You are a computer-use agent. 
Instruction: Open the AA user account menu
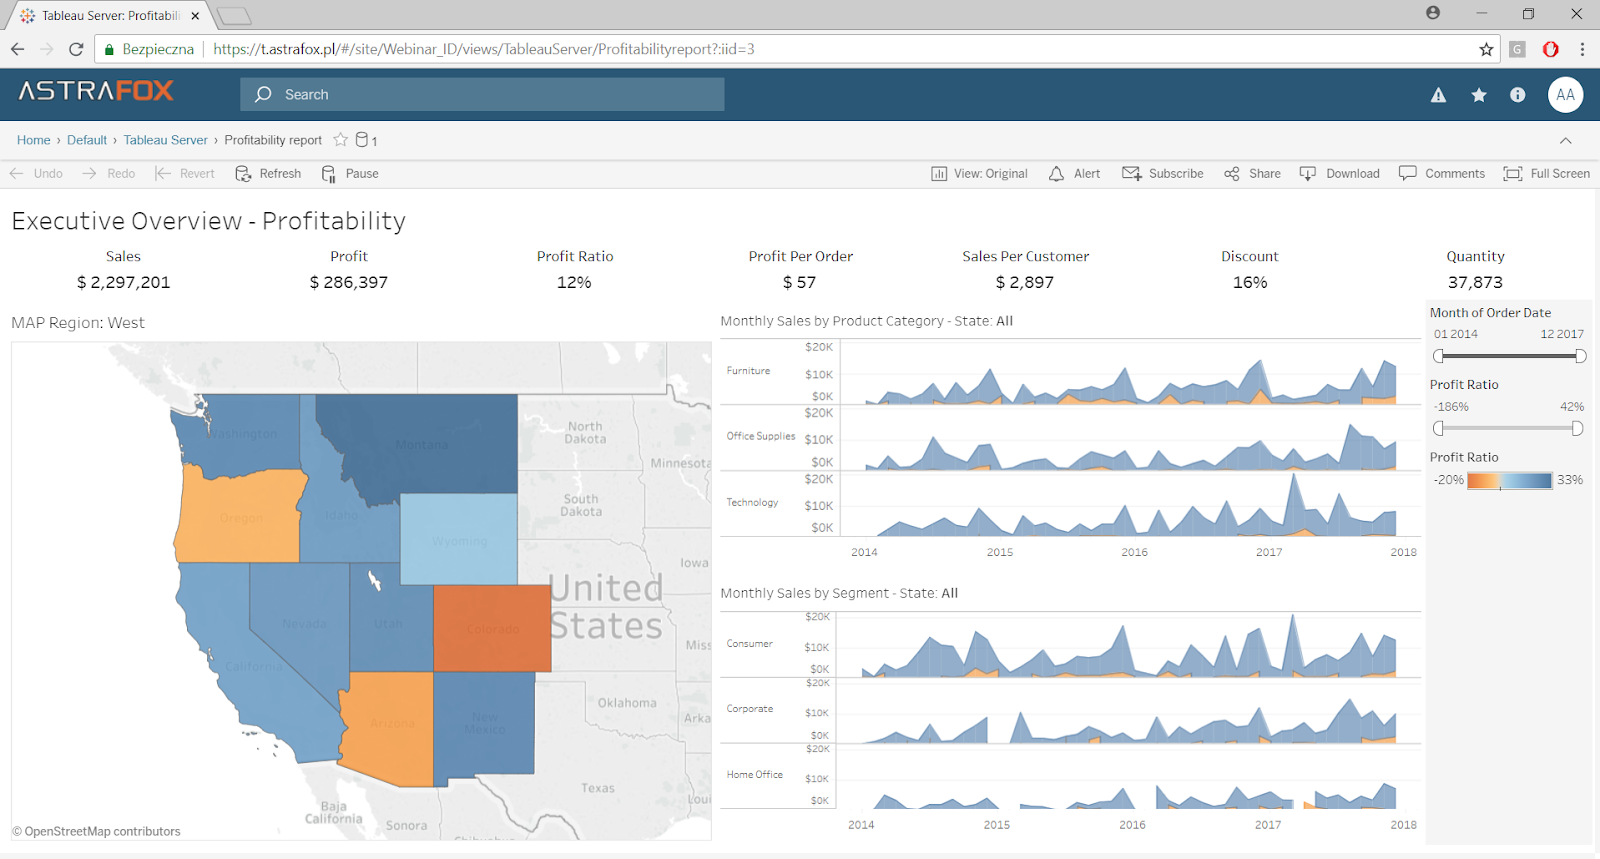pos(1565,95)
